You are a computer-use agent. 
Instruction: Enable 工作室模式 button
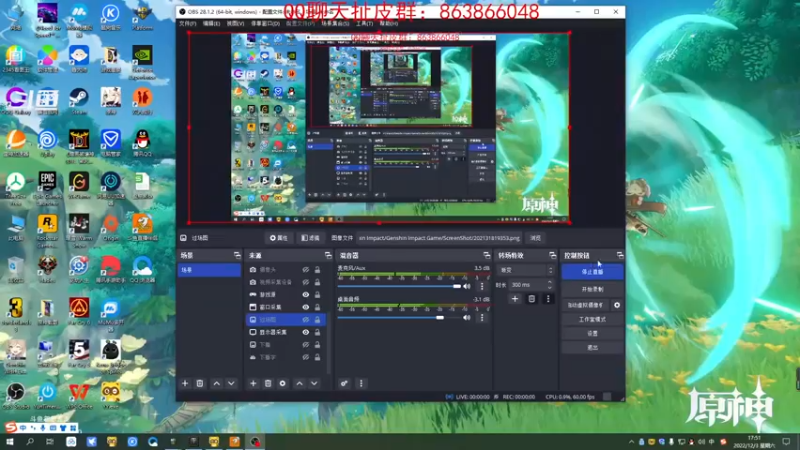[x=592, y=319]
